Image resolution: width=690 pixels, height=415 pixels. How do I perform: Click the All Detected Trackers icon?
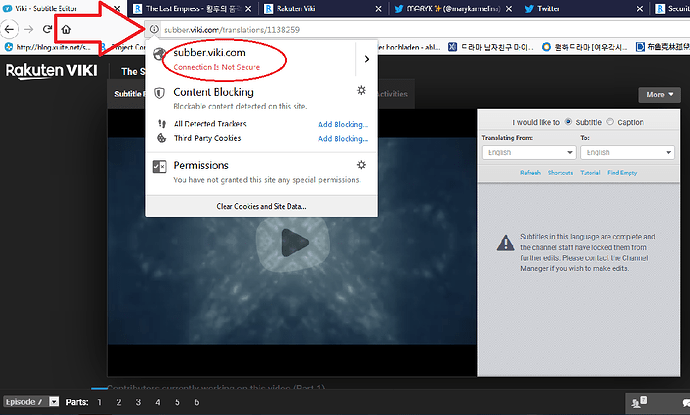(161, 124)
